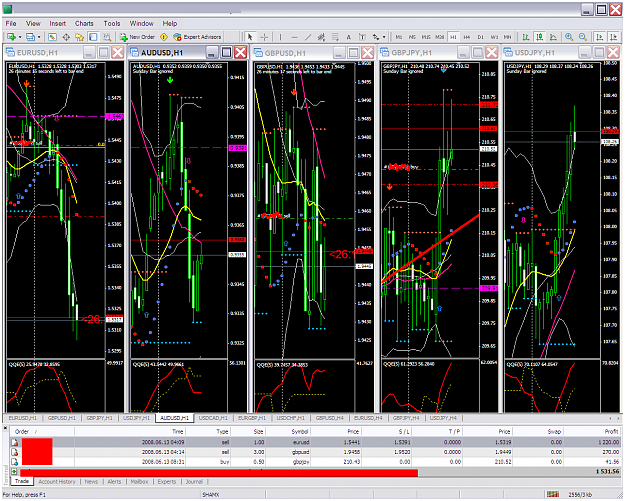Click the New Order button

coord(137,37)
